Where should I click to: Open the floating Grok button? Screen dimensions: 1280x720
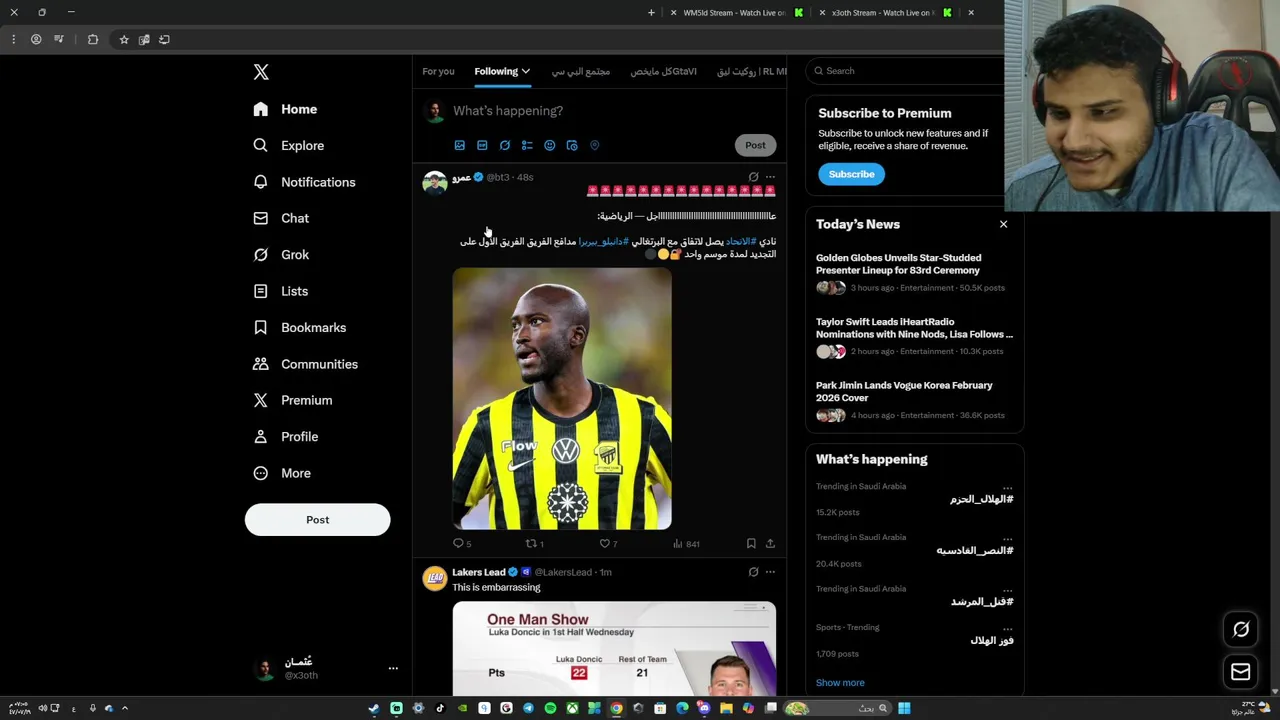tap(1241, 629)
